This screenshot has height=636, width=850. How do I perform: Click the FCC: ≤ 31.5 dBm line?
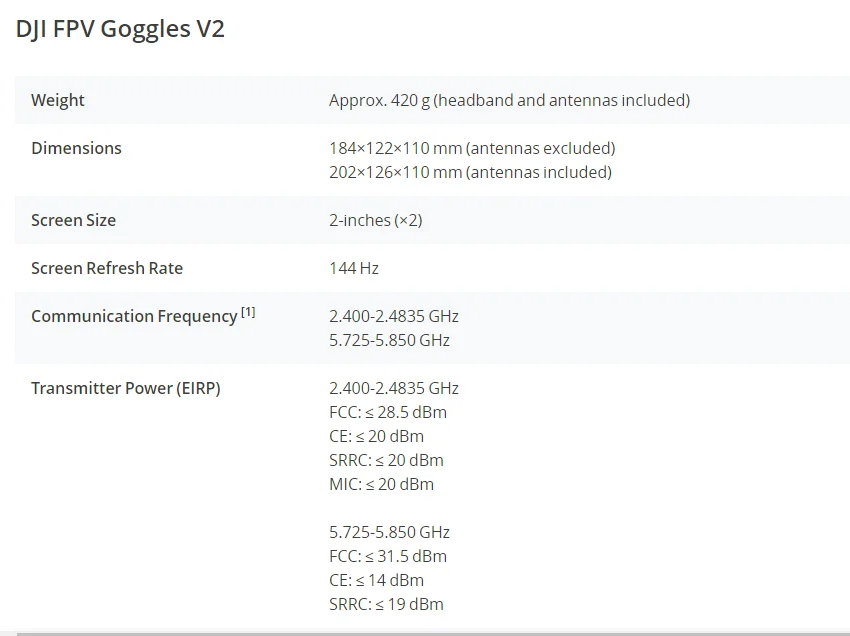(x=388, y=556)
